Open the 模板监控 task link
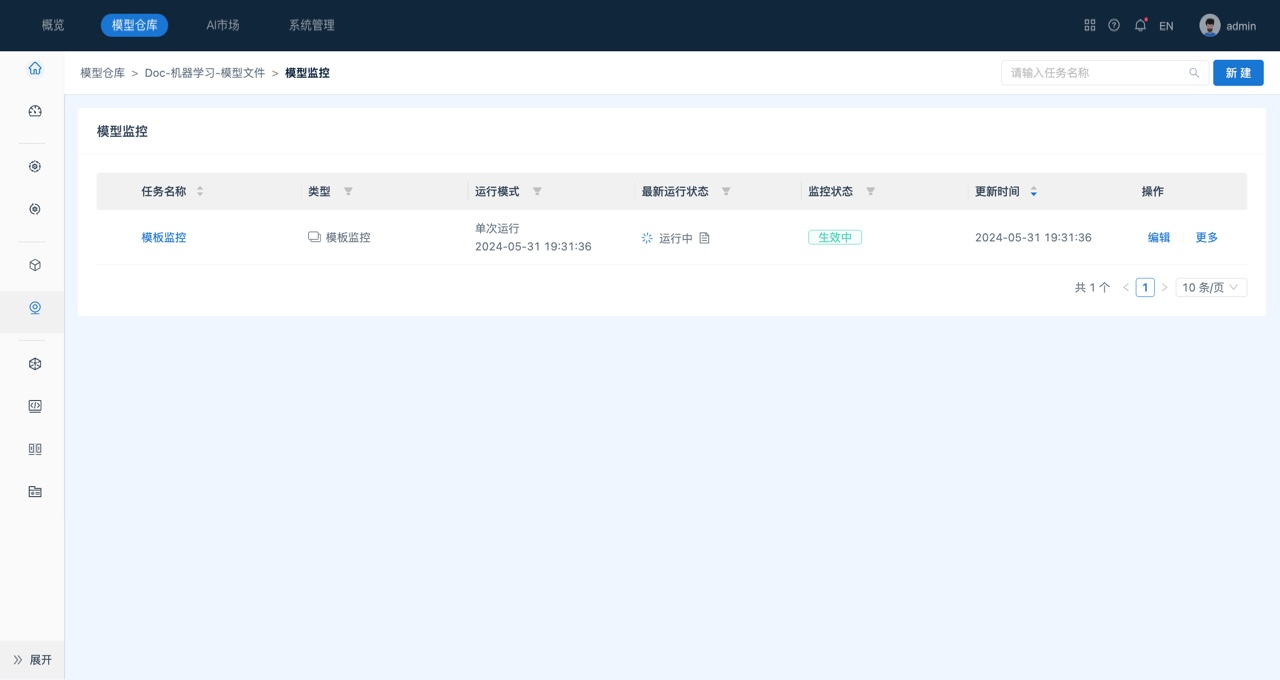This screenshot has width=1280, height=680. [163, 238]
